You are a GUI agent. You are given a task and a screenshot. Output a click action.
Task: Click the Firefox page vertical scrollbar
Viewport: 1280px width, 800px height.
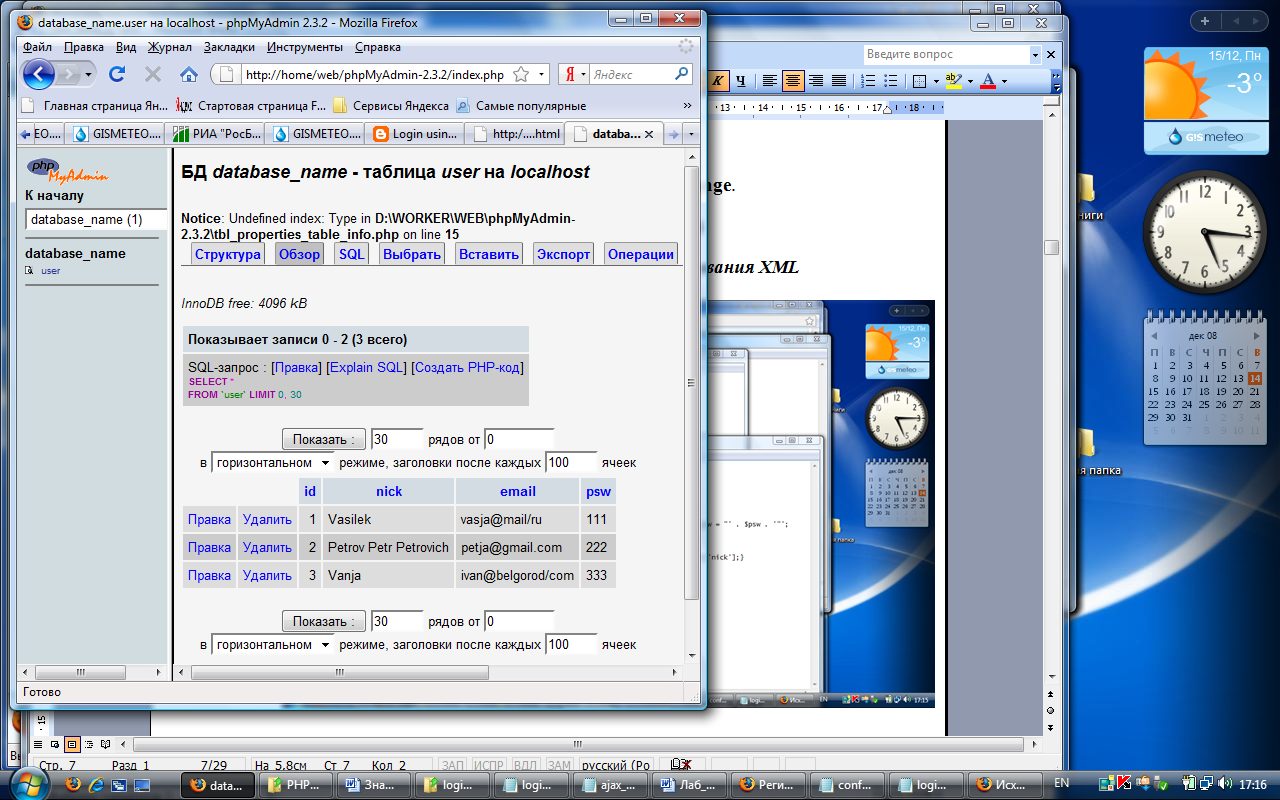point(691,384)
